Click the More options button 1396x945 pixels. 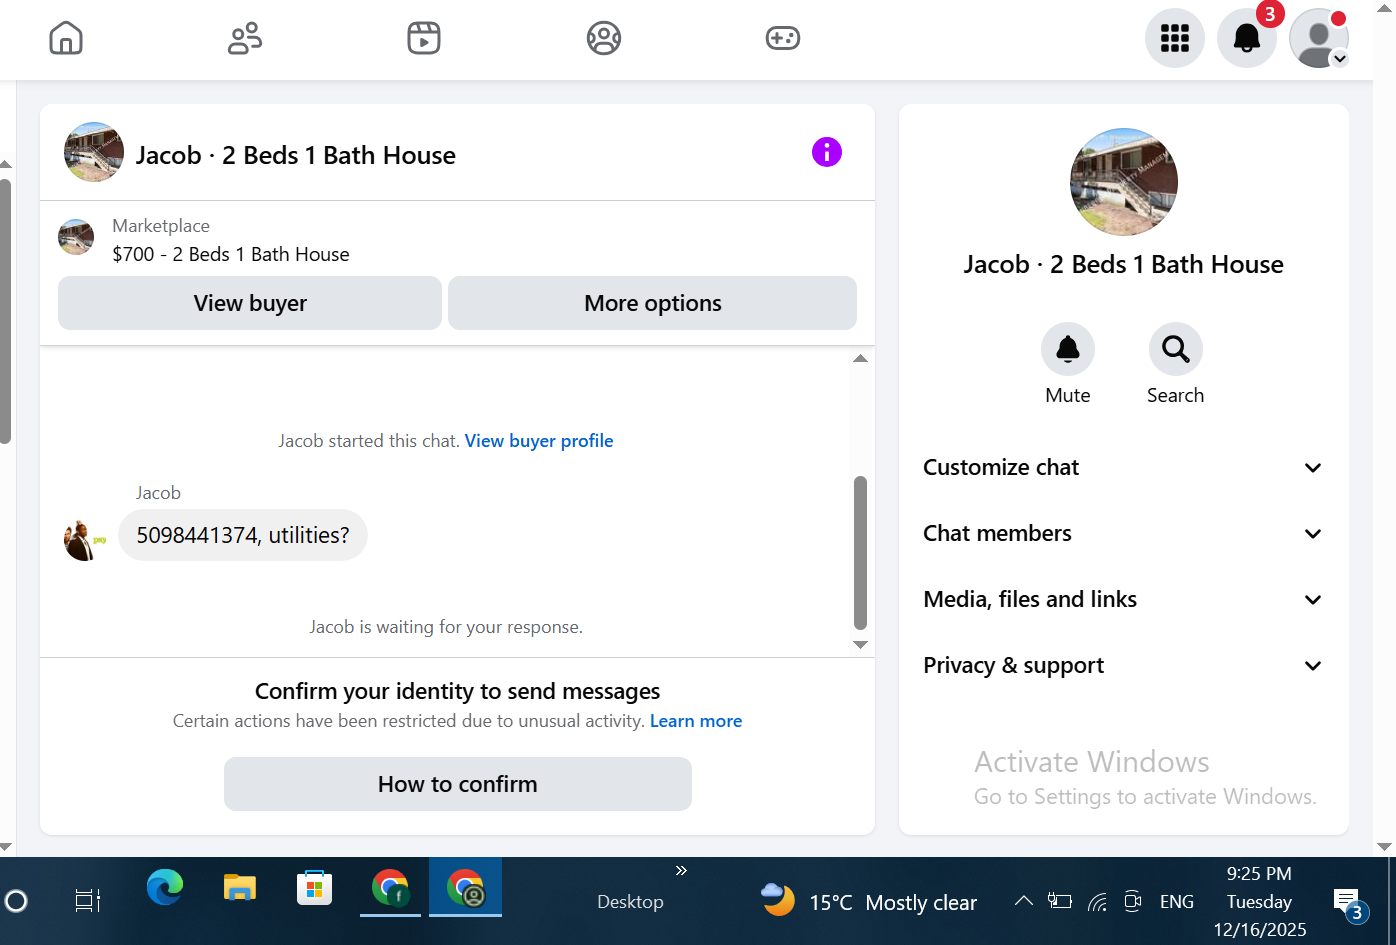[x=653, y=303]
